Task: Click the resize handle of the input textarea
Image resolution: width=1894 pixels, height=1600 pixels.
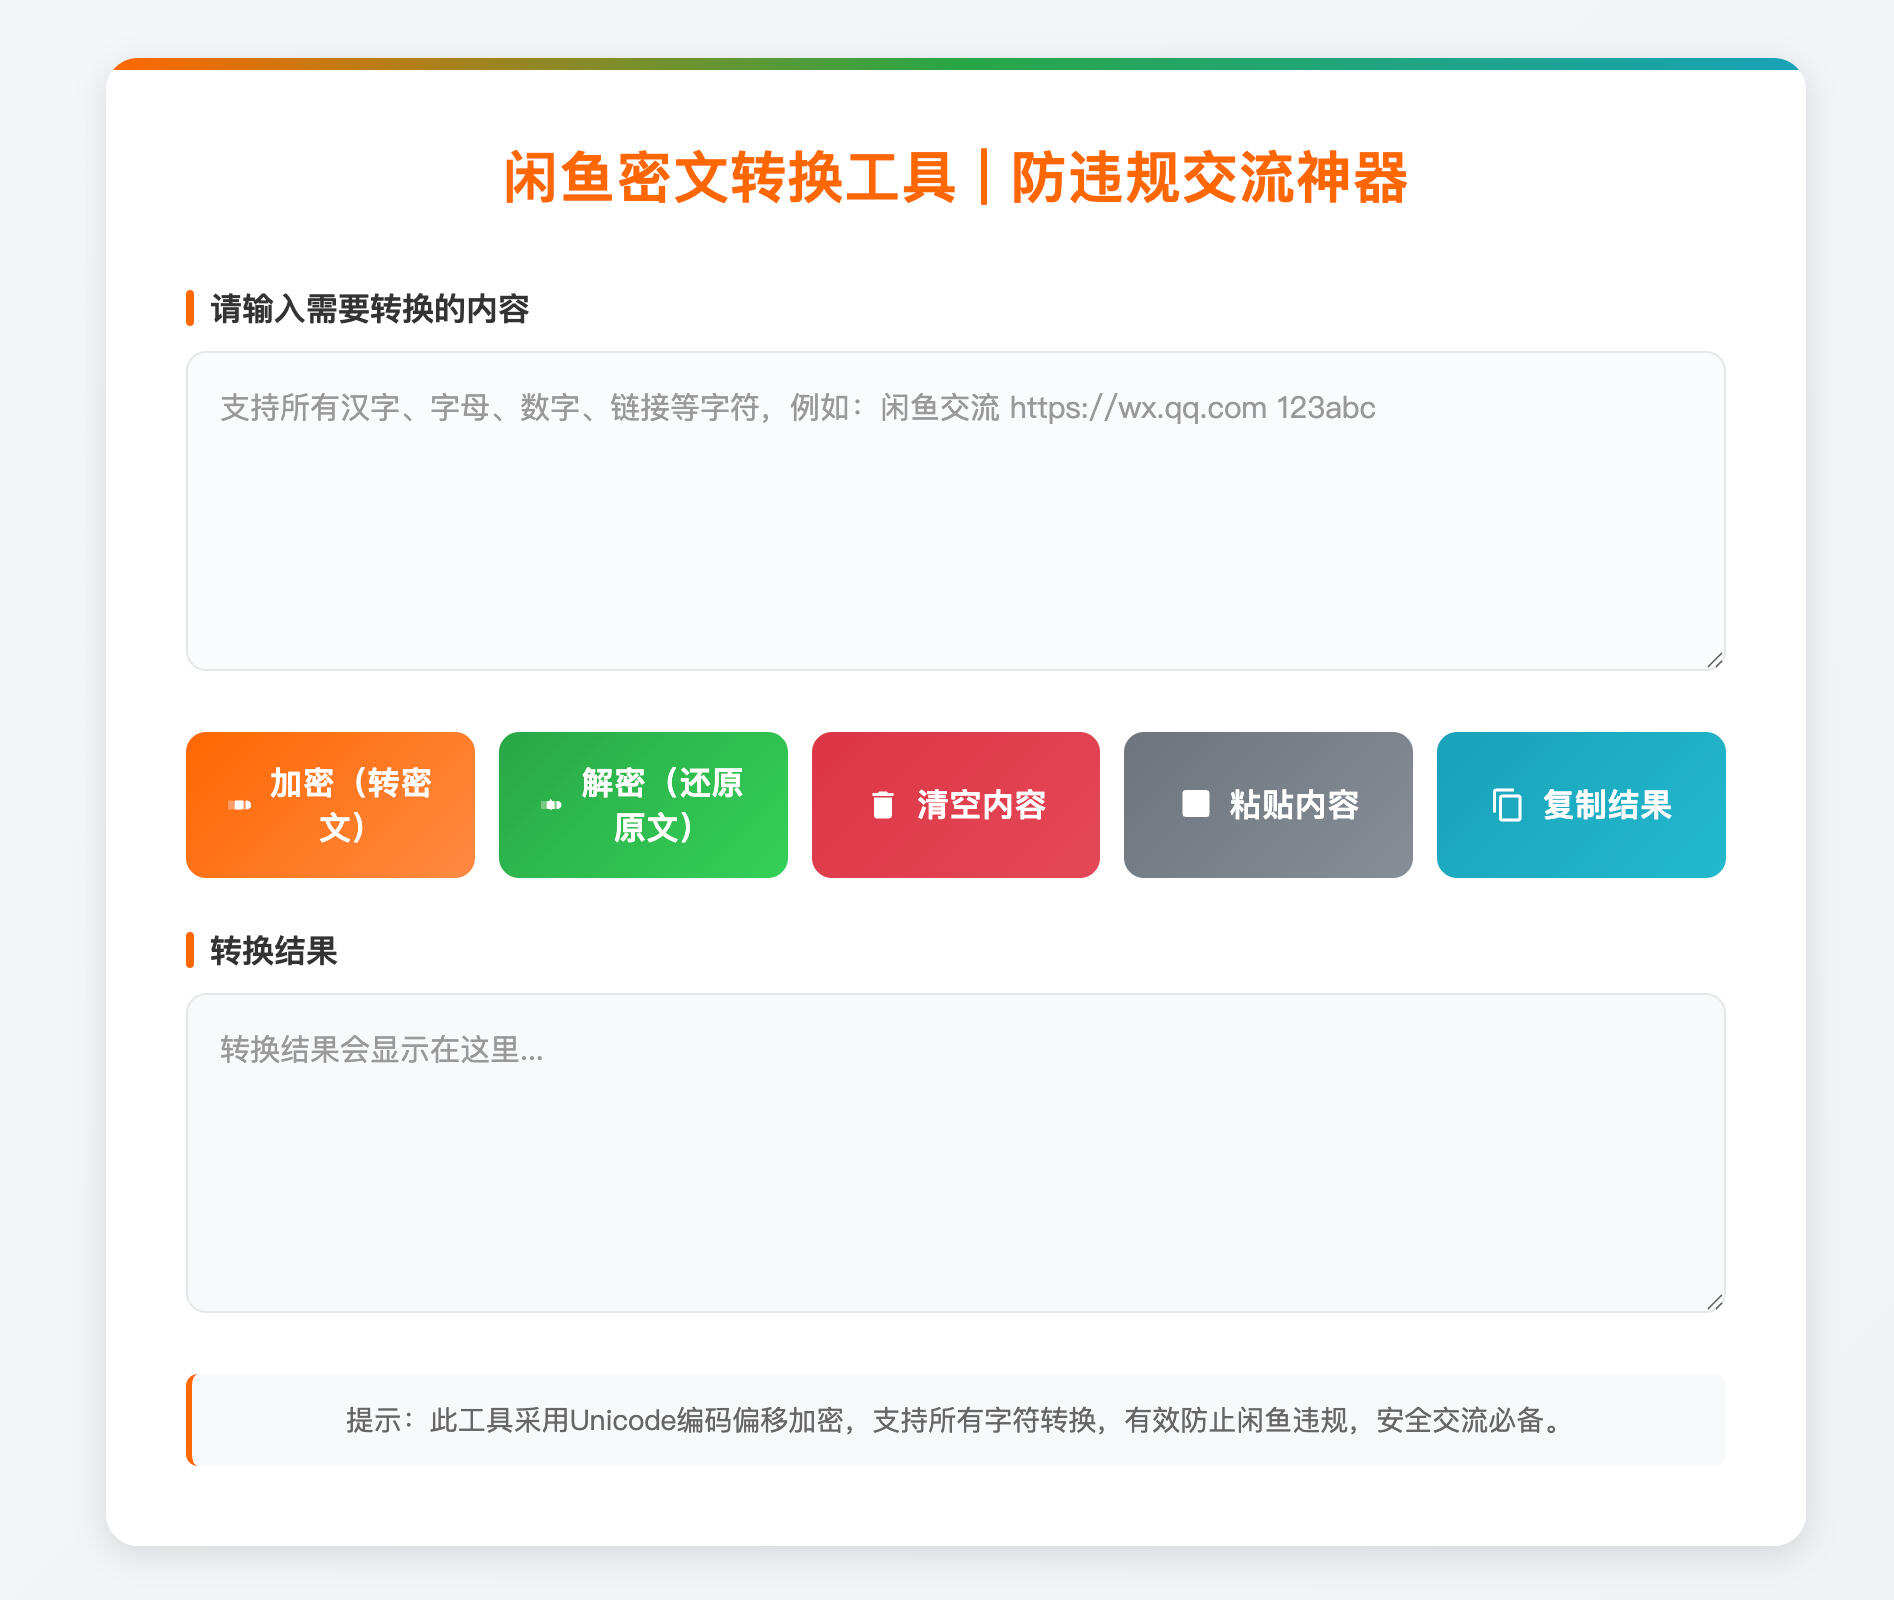Action: pyautogui.click(x=1716, y=660)
